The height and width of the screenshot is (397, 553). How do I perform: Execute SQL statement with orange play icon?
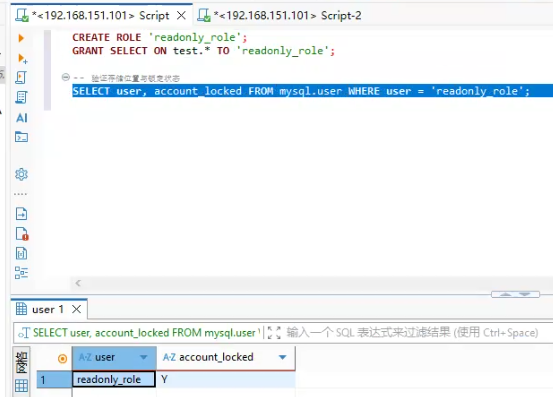tap(21, 38)
